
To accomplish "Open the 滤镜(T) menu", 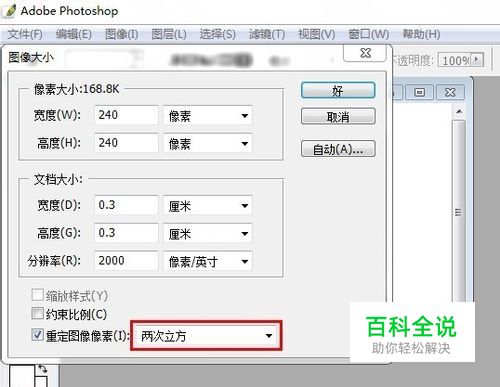I will click(x=267, y=34).
